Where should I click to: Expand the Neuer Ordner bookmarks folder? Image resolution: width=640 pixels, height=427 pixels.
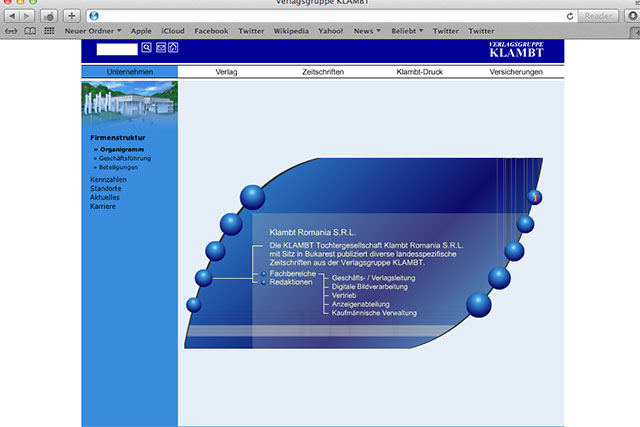93,31
